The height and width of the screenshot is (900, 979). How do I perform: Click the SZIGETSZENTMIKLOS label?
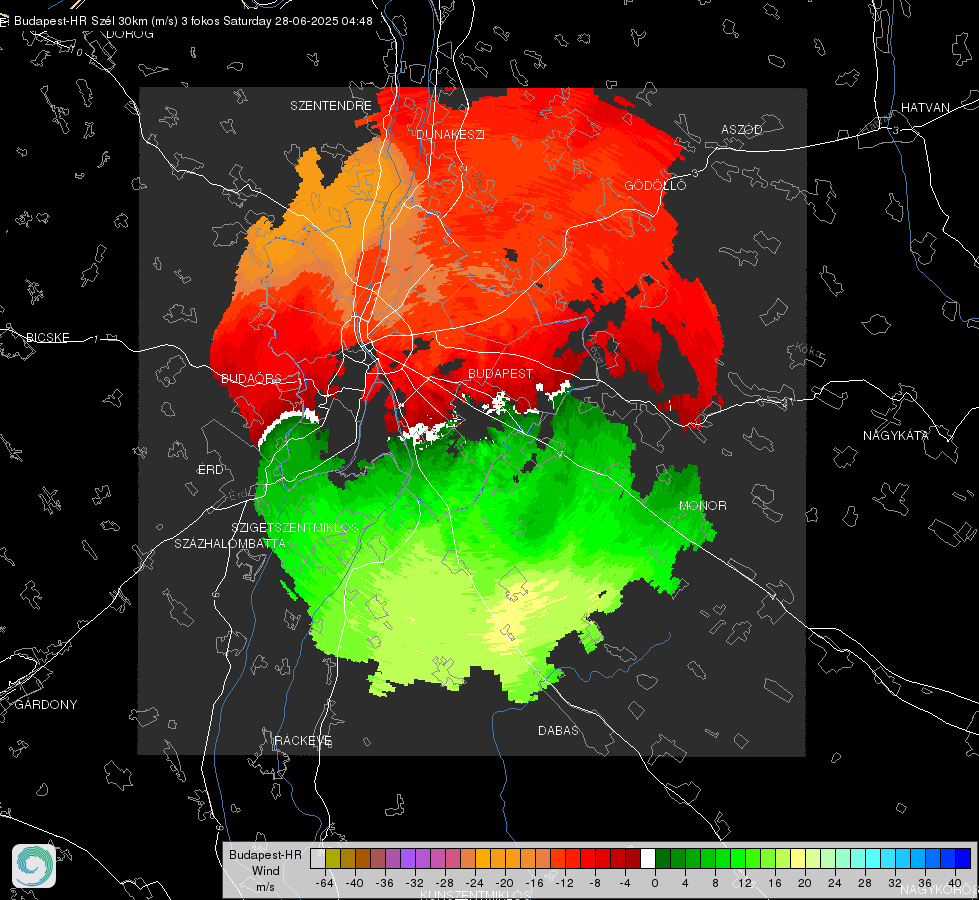(x=295, y=527)
